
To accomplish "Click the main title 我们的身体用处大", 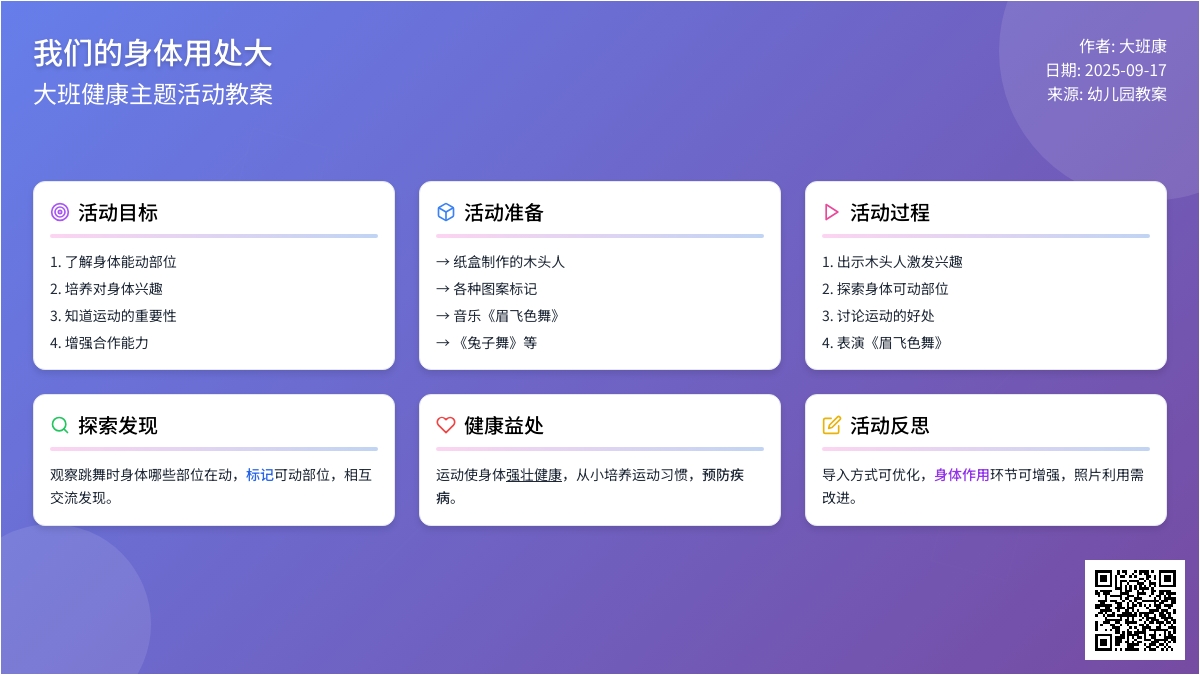I will (x=153, y=53).
